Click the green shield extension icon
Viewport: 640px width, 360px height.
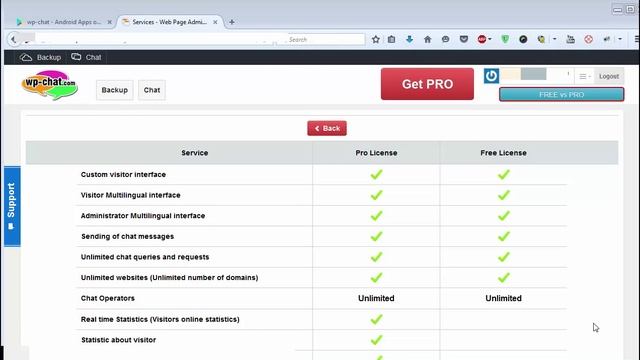[505, 39]
